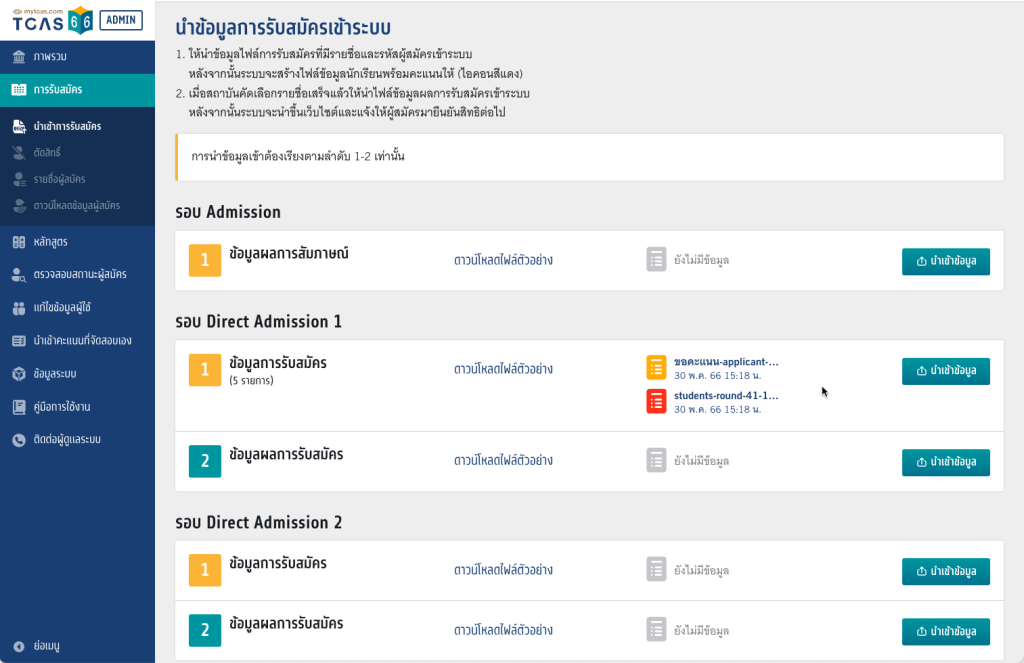Image resolution: width=1024 pixels, height=663 pixels.
Task: Click the ข้อมูลระบบ cube icon
Action: point(19,374)
